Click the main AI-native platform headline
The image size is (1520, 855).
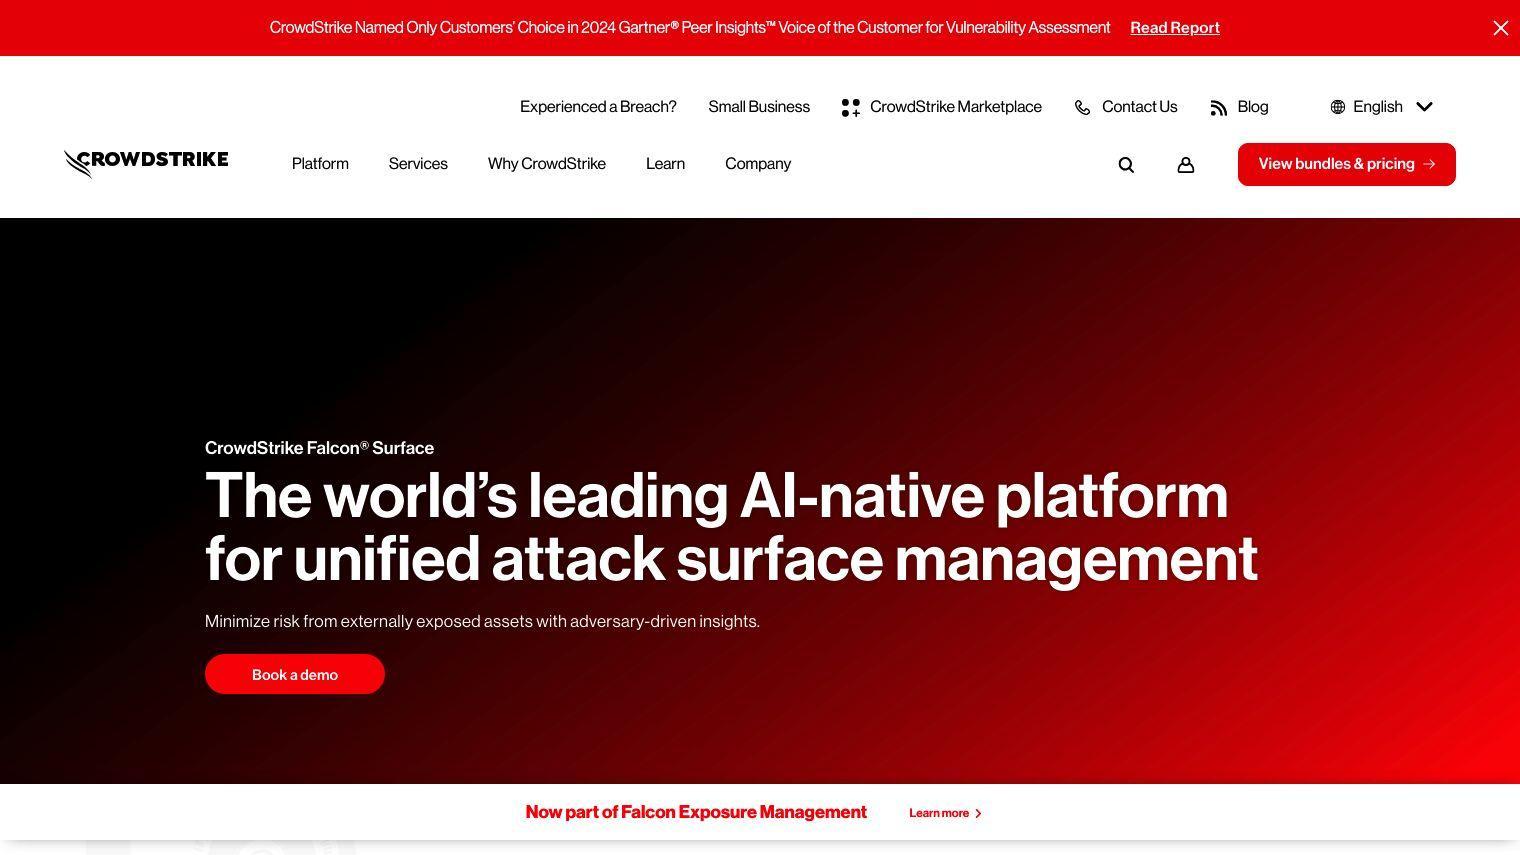[x=731, y=527]
